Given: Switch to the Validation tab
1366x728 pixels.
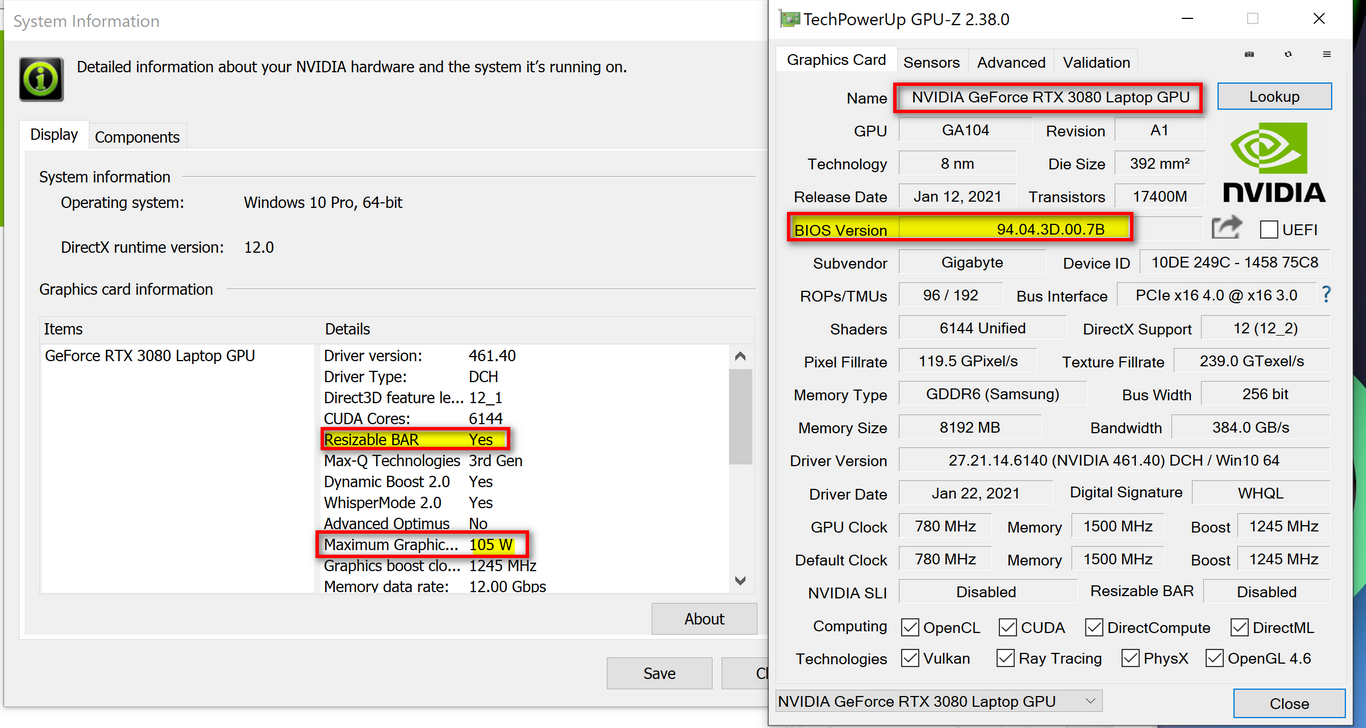Looking at the screenshot, I should pos(1096,62).
